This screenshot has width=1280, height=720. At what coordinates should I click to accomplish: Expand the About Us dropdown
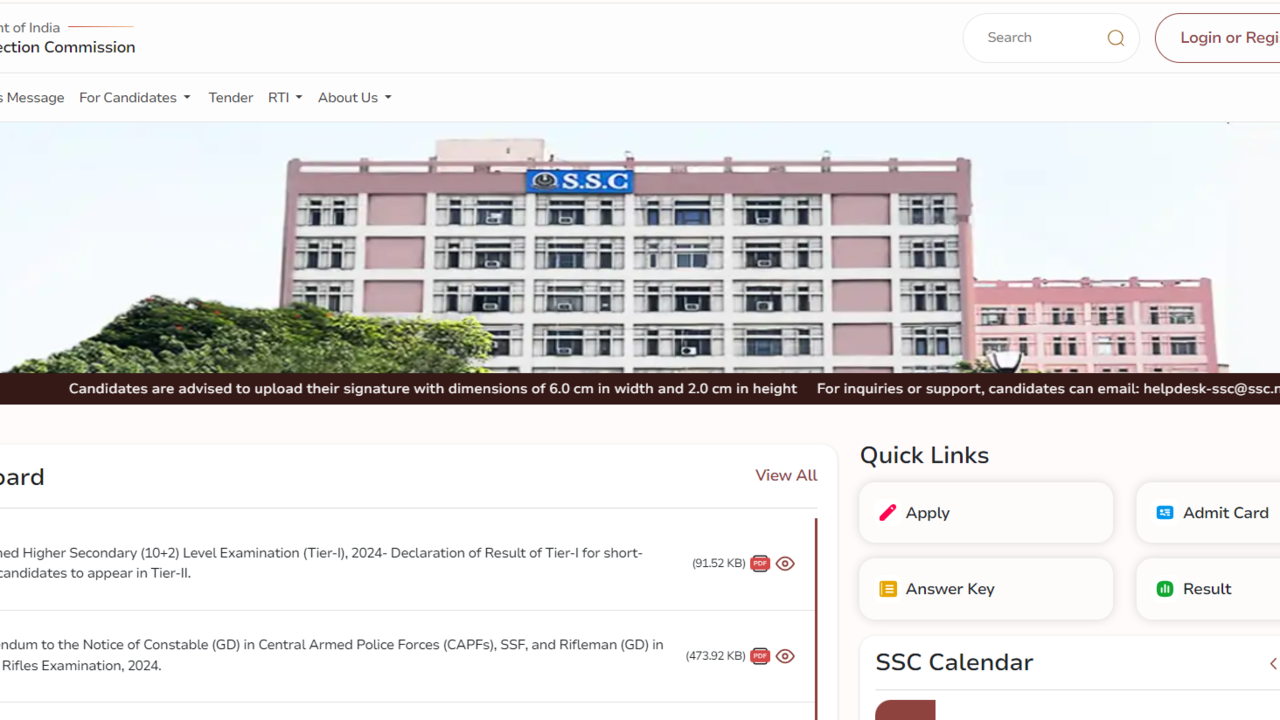tap(354, 97)
